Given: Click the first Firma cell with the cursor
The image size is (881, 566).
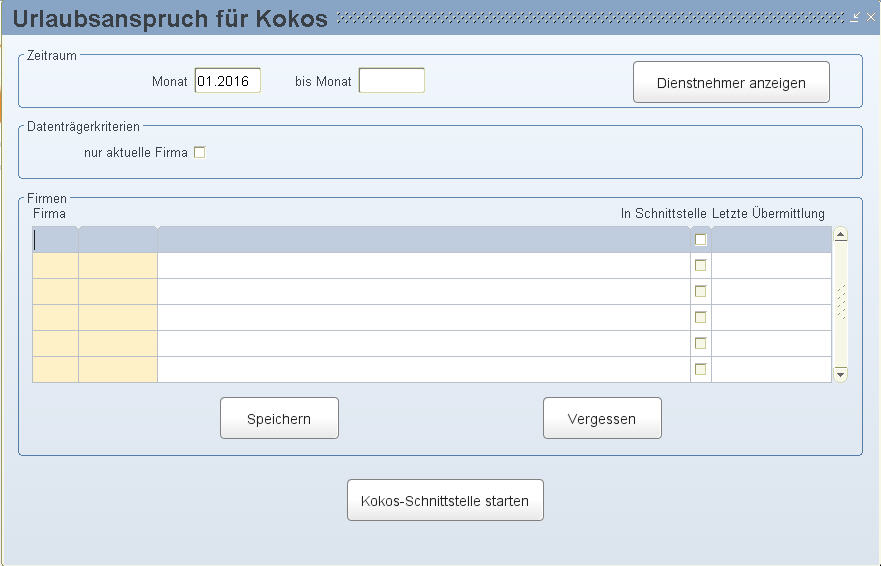Looking at the screenshot, I should click(x=55, y=240).
